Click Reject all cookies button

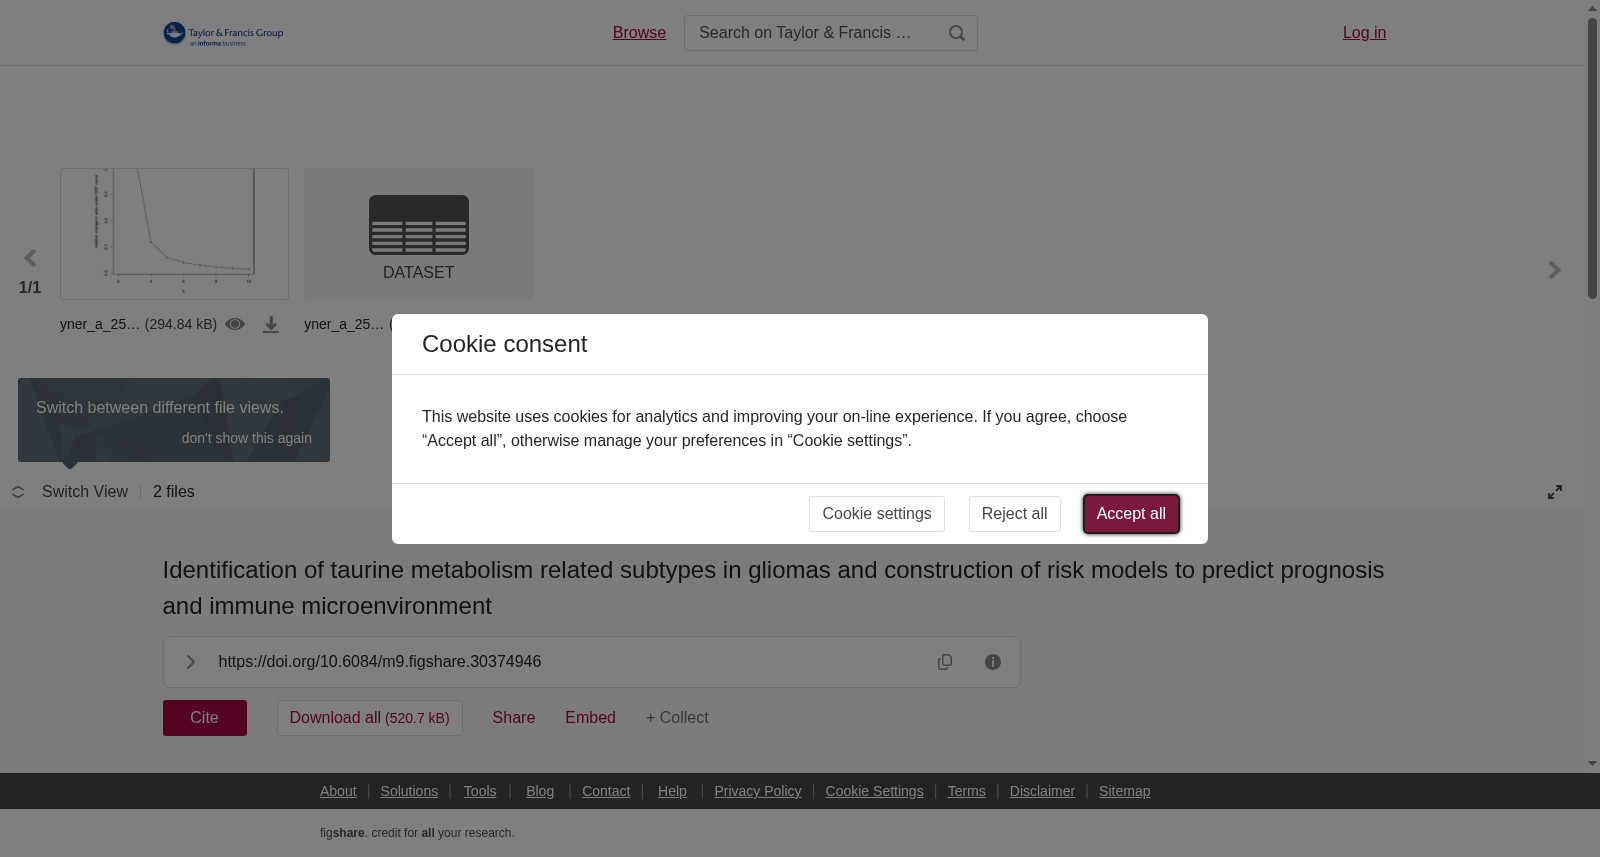tap(1015, 514)
